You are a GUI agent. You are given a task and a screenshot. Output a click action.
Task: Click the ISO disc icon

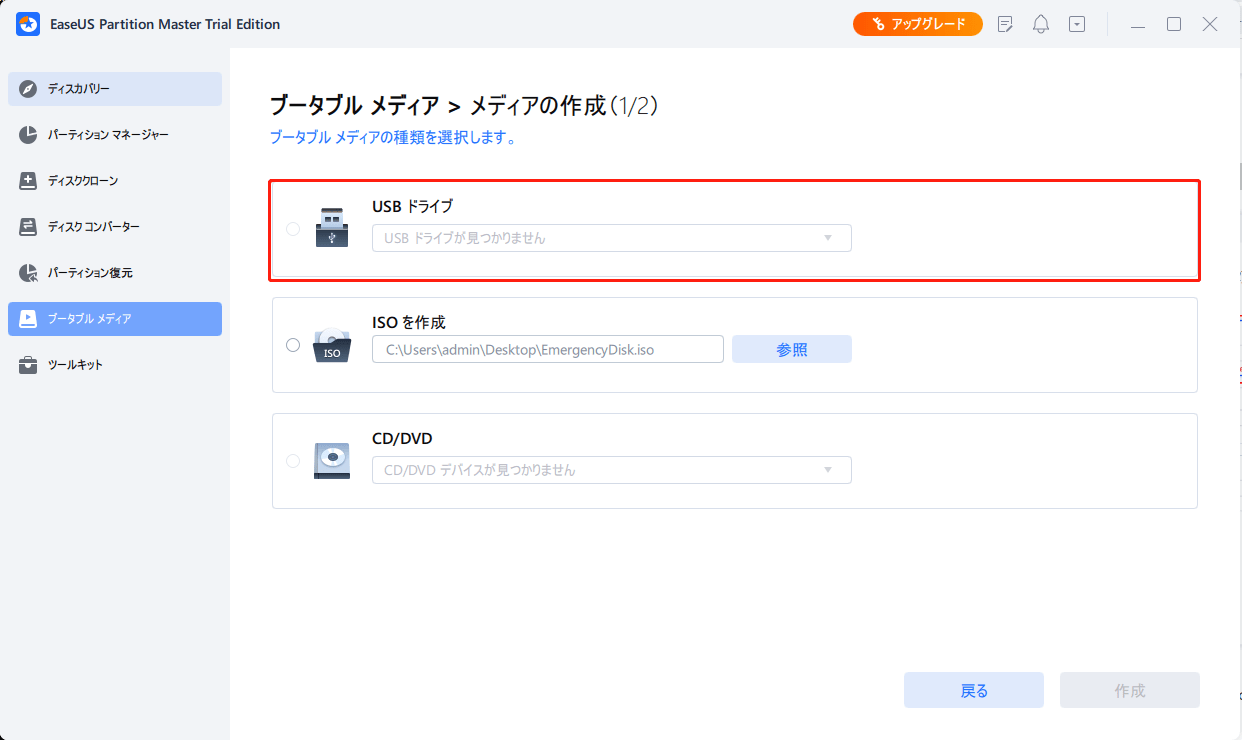click(332, 345)
